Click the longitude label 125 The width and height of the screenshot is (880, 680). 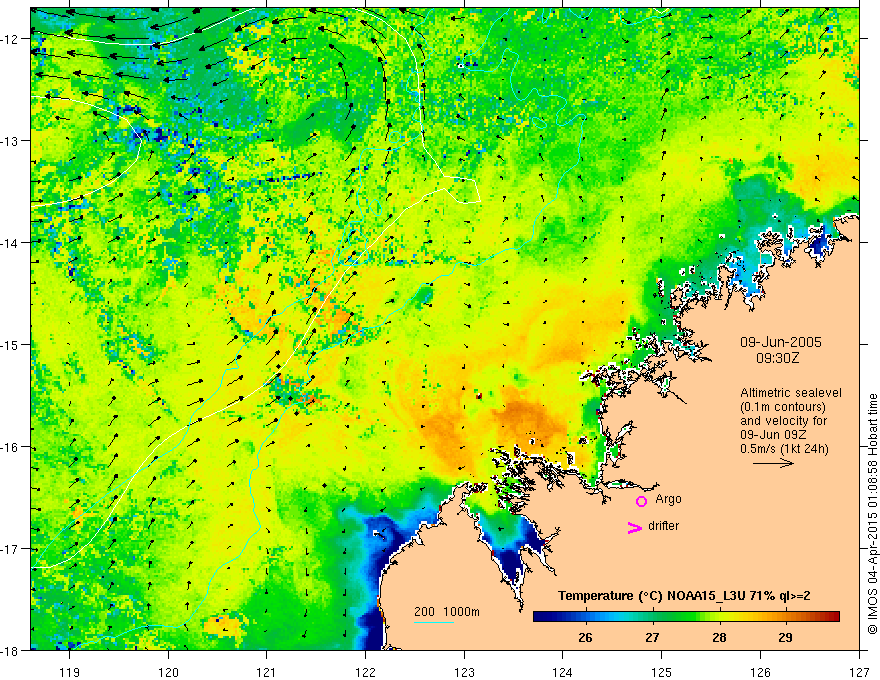point(662,672)
